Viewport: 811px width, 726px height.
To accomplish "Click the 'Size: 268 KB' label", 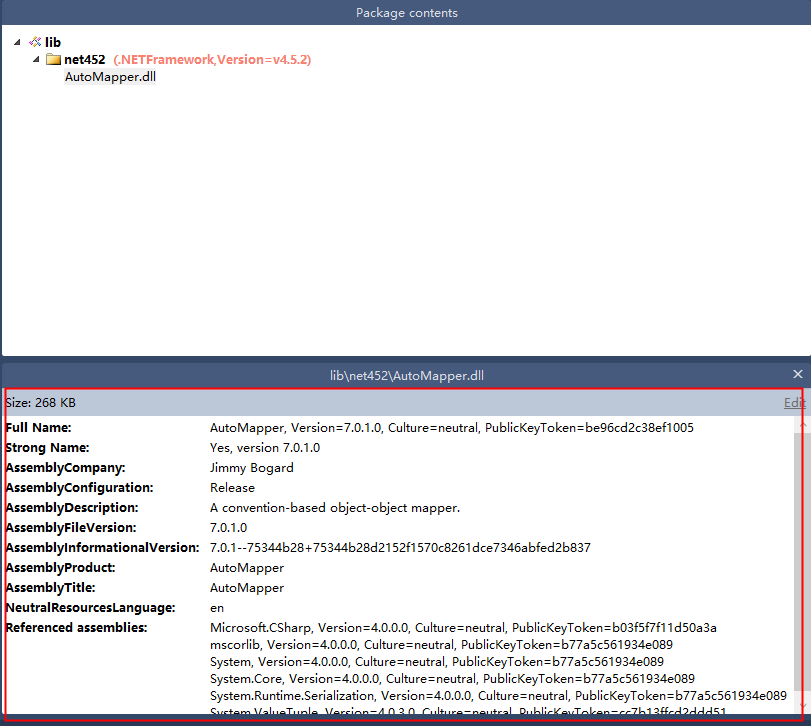I will (x=41, y=403).
